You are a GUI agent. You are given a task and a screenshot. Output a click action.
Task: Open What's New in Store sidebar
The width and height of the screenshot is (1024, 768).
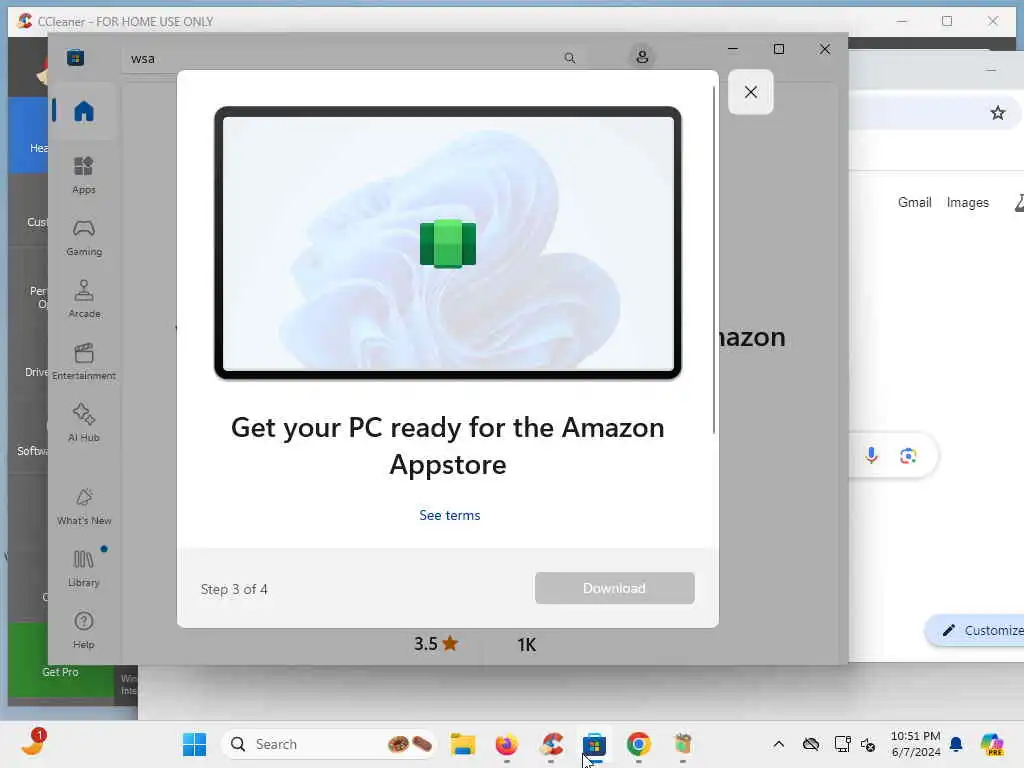click(84, 506)
